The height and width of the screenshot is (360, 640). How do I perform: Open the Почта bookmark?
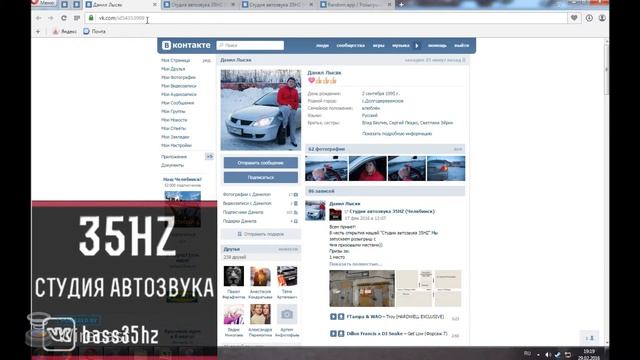pos(95,31)
